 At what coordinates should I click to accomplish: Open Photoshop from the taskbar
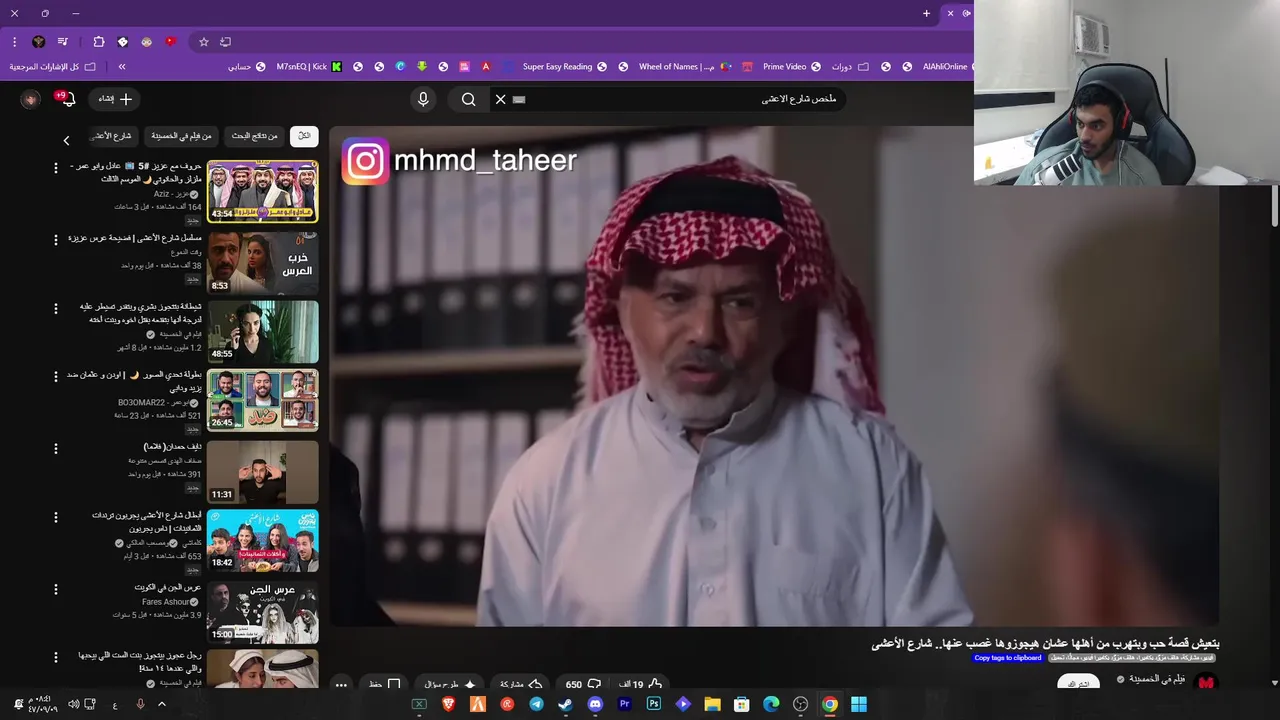point(654,704)
